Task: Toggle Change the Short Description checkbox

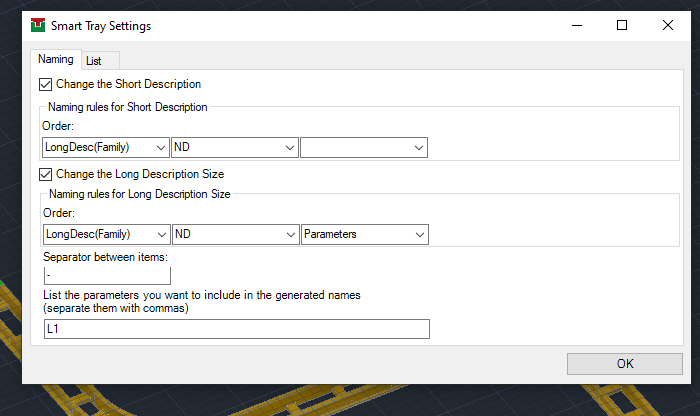Action: tap(46, 84)
